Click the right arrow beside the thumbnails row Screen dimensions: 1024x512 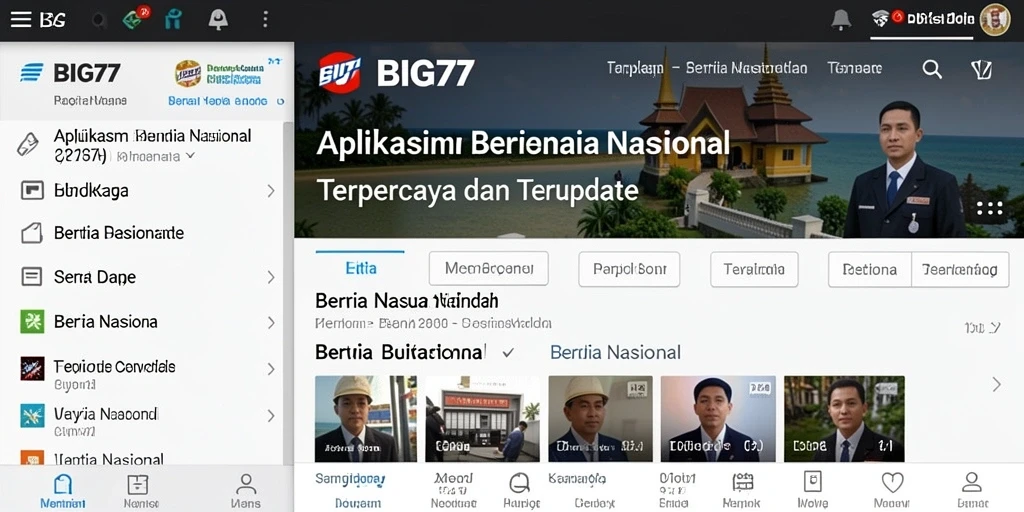[996, 385]
